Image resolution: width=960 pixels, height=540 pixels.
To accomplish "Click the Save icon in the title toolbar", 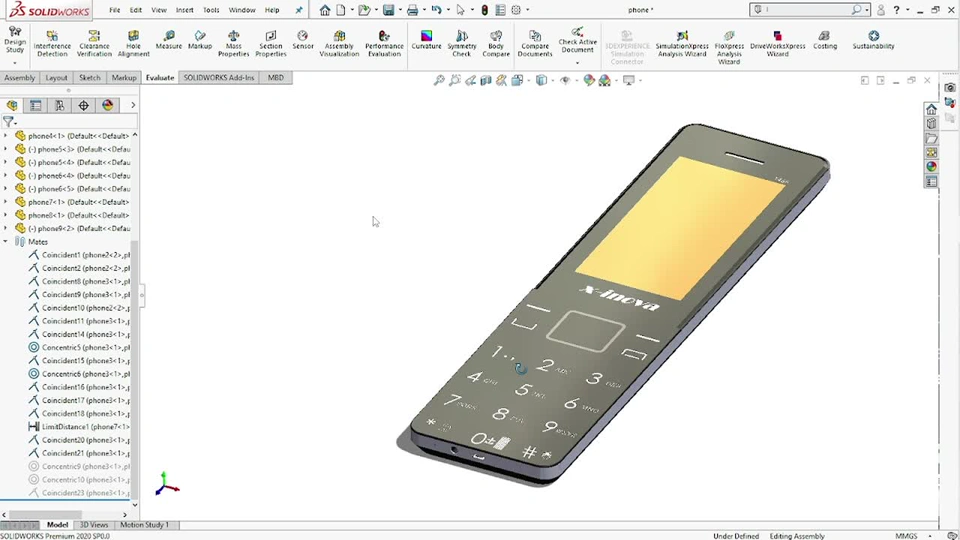I will [x=388, y=10].
